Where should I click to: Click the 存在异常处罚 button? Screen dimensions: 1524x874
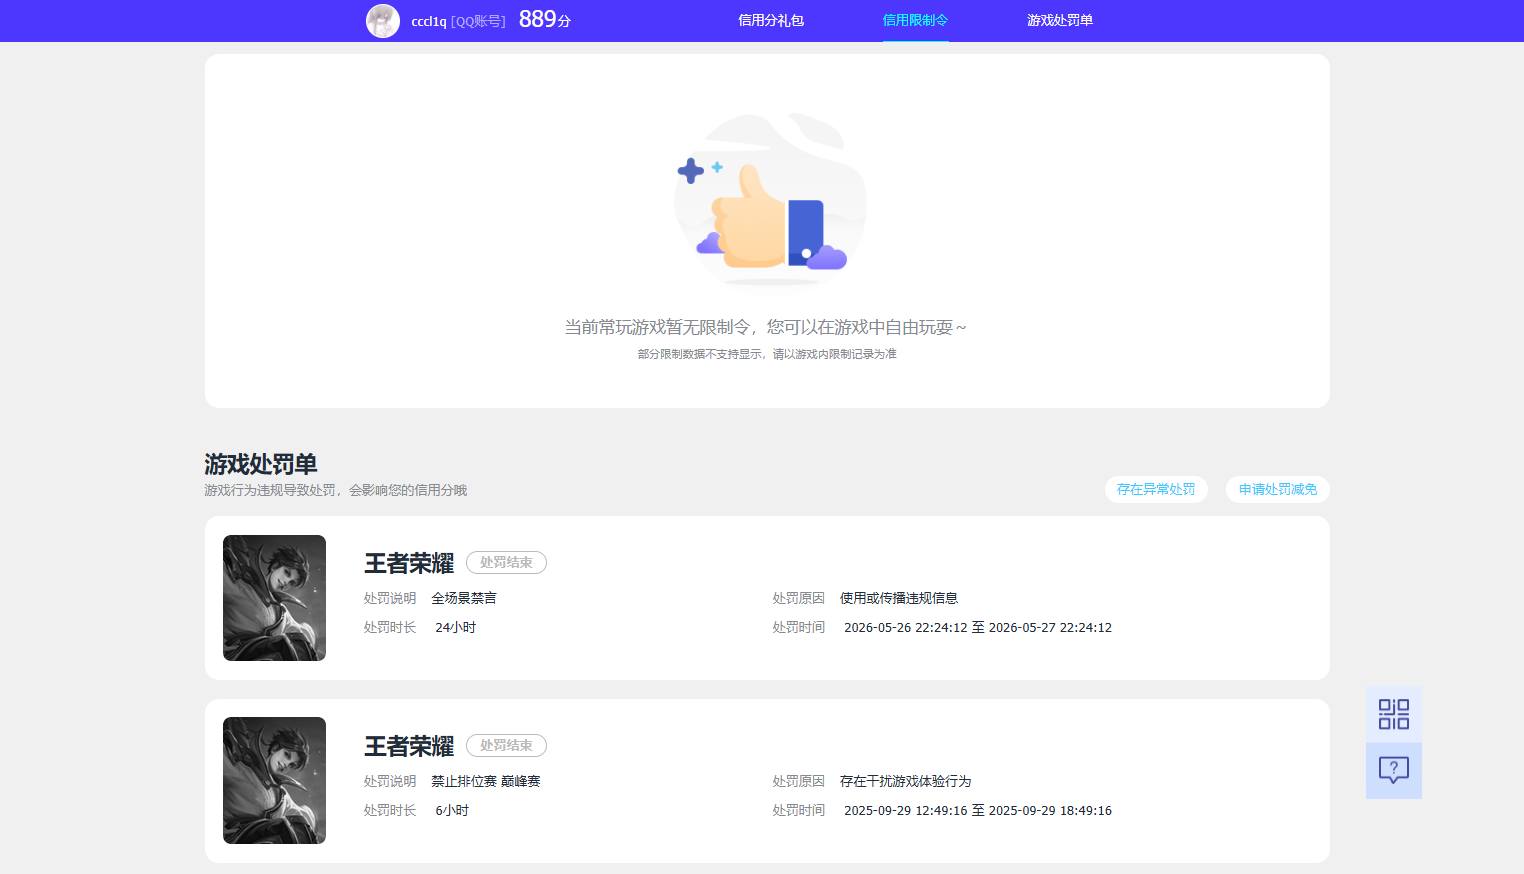[x=1156, y=489]
